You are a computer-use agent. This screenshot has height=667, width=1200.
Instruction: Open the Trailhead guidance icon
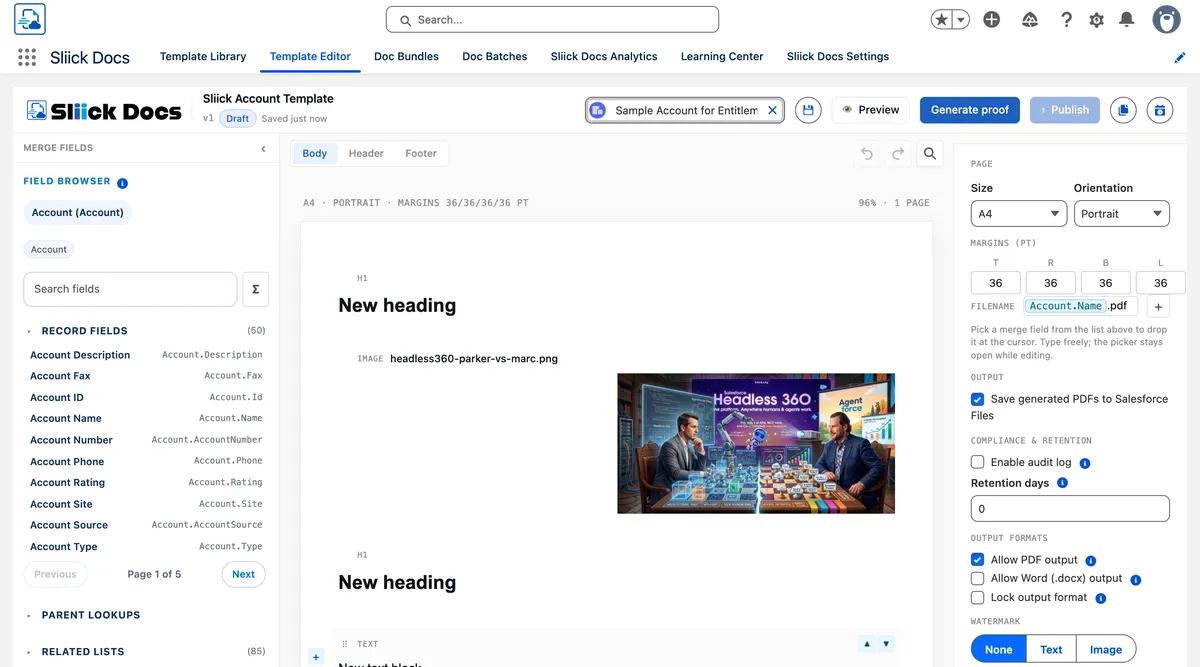click(x=1030, y=19)
